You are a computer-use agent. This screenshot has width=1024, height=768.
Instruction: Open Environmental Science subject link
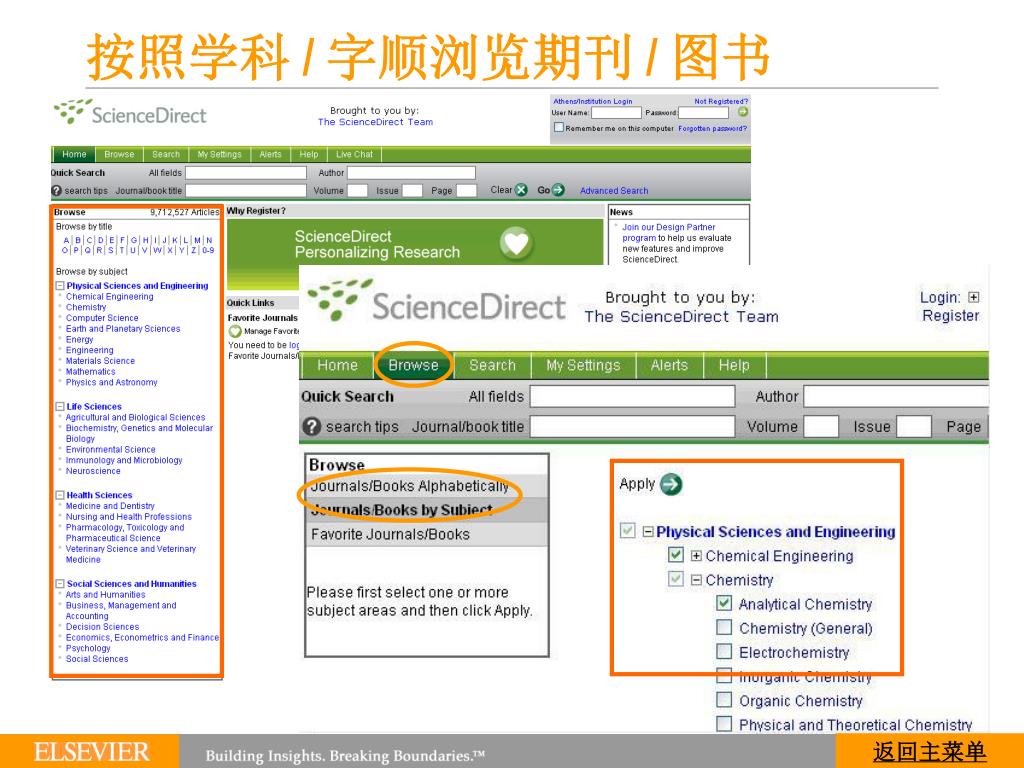[x=110, y=450]
